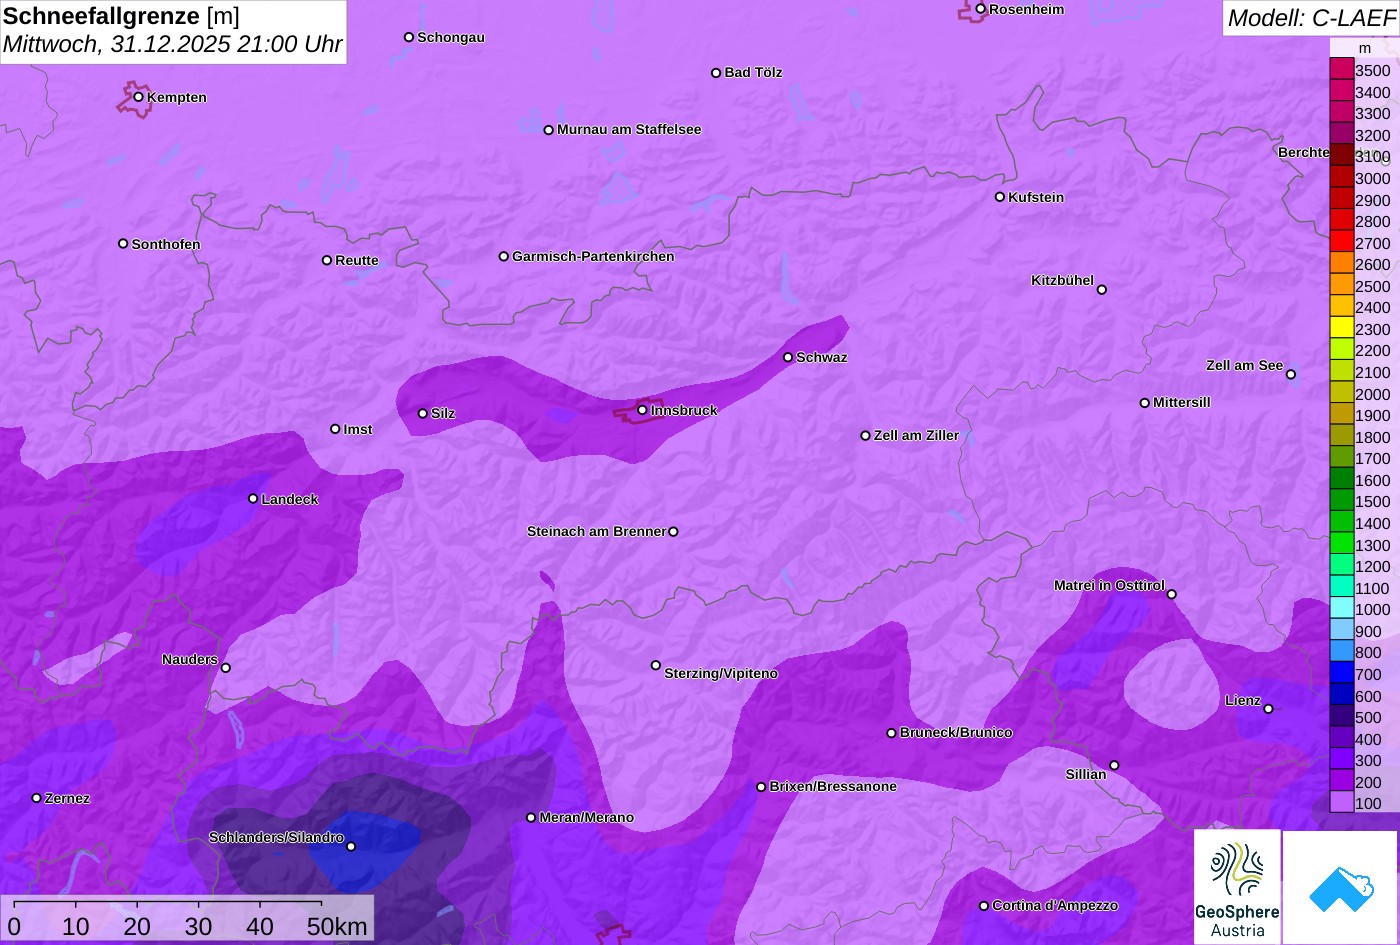
Task: Click the 50km mark on scale bar
Action: pos(337,926)
